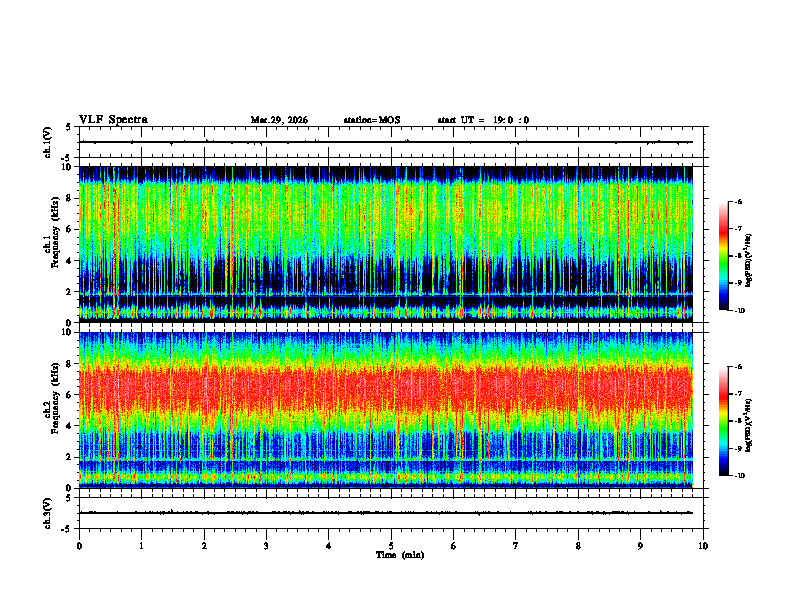The width and height of the screenshot is (792, 612).
Task: Click the ch.1 color bar "log(PSD)" unit label
Action: (x=749, y=260)
